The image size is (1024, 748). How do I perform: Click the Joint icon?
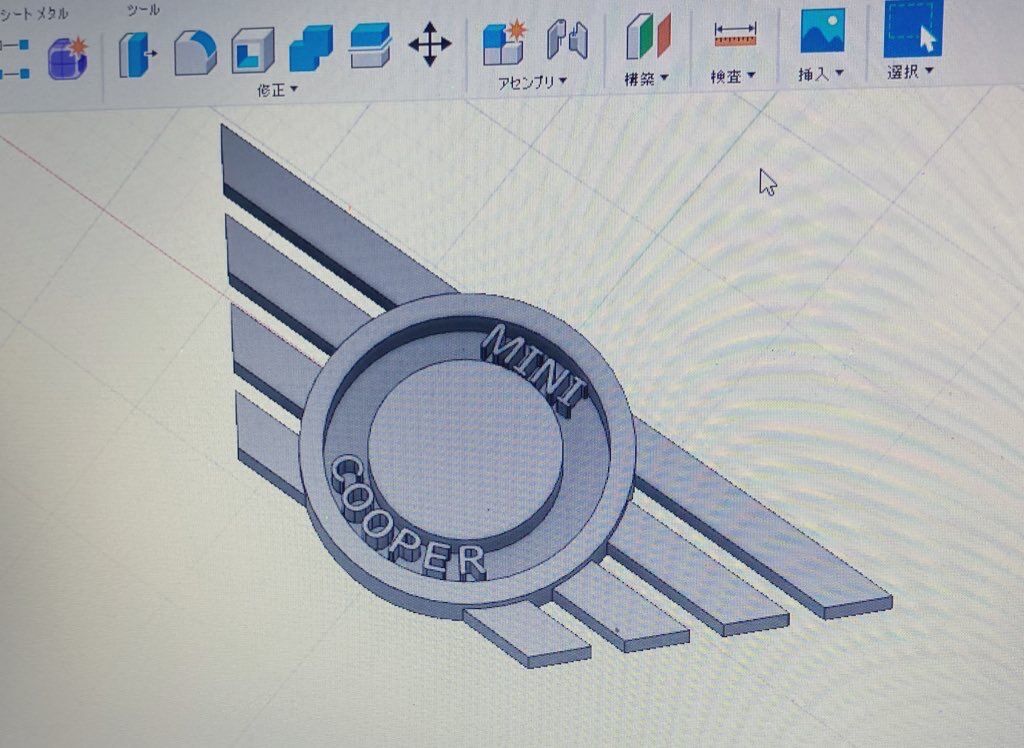click(566, 41)
